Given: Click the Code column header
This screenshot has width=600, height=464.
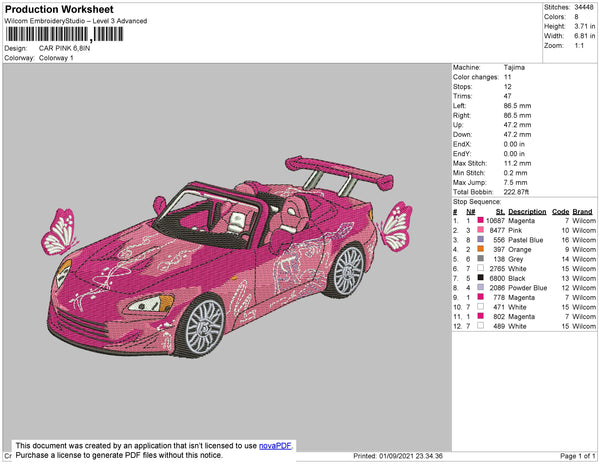Looking at the screenshot, I should 560,211.
